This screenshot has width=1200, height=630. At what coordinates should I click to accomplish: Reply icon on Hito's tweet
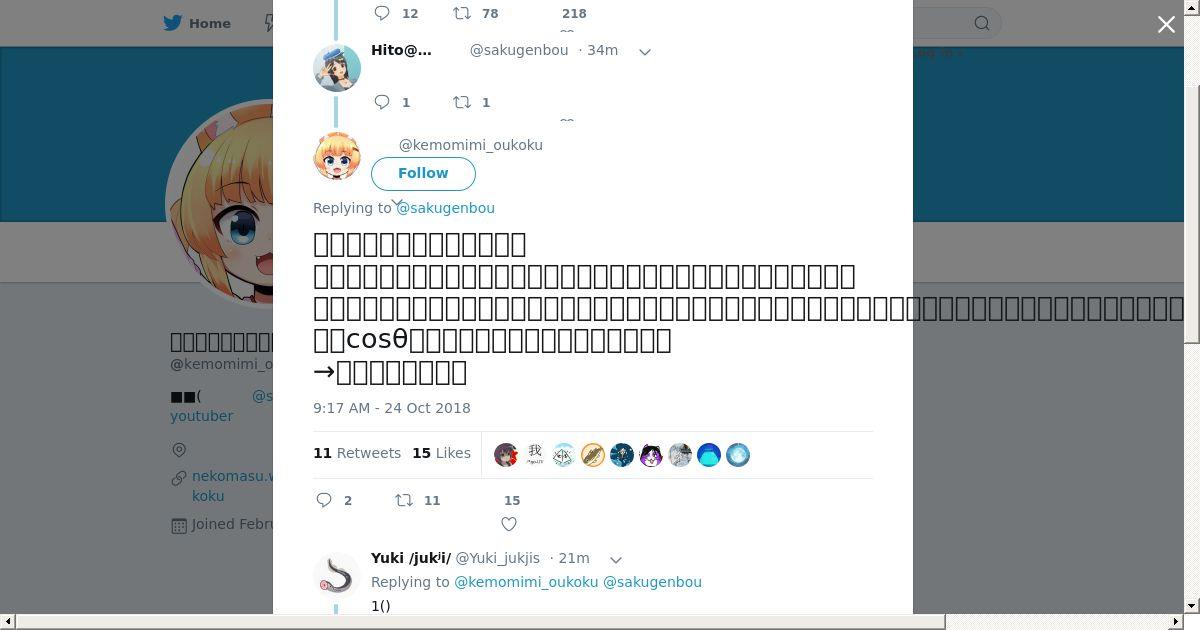tap(382, 102)
